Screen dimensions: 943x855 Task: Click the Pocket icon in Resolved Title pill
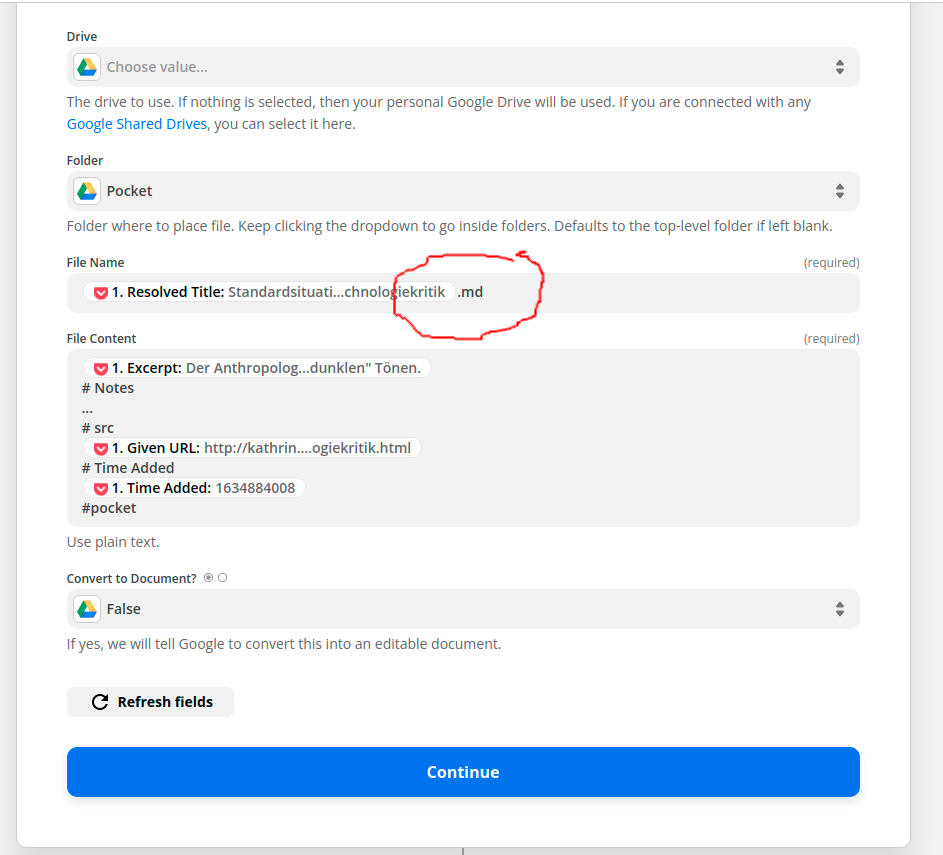(101, 293)
